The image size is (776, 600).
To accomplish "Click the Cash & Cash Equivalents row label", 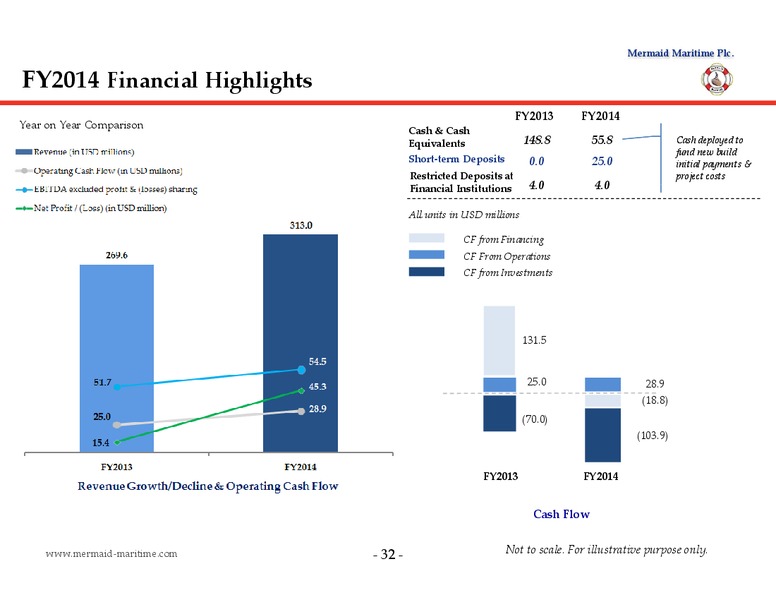I will pos(439,137).
